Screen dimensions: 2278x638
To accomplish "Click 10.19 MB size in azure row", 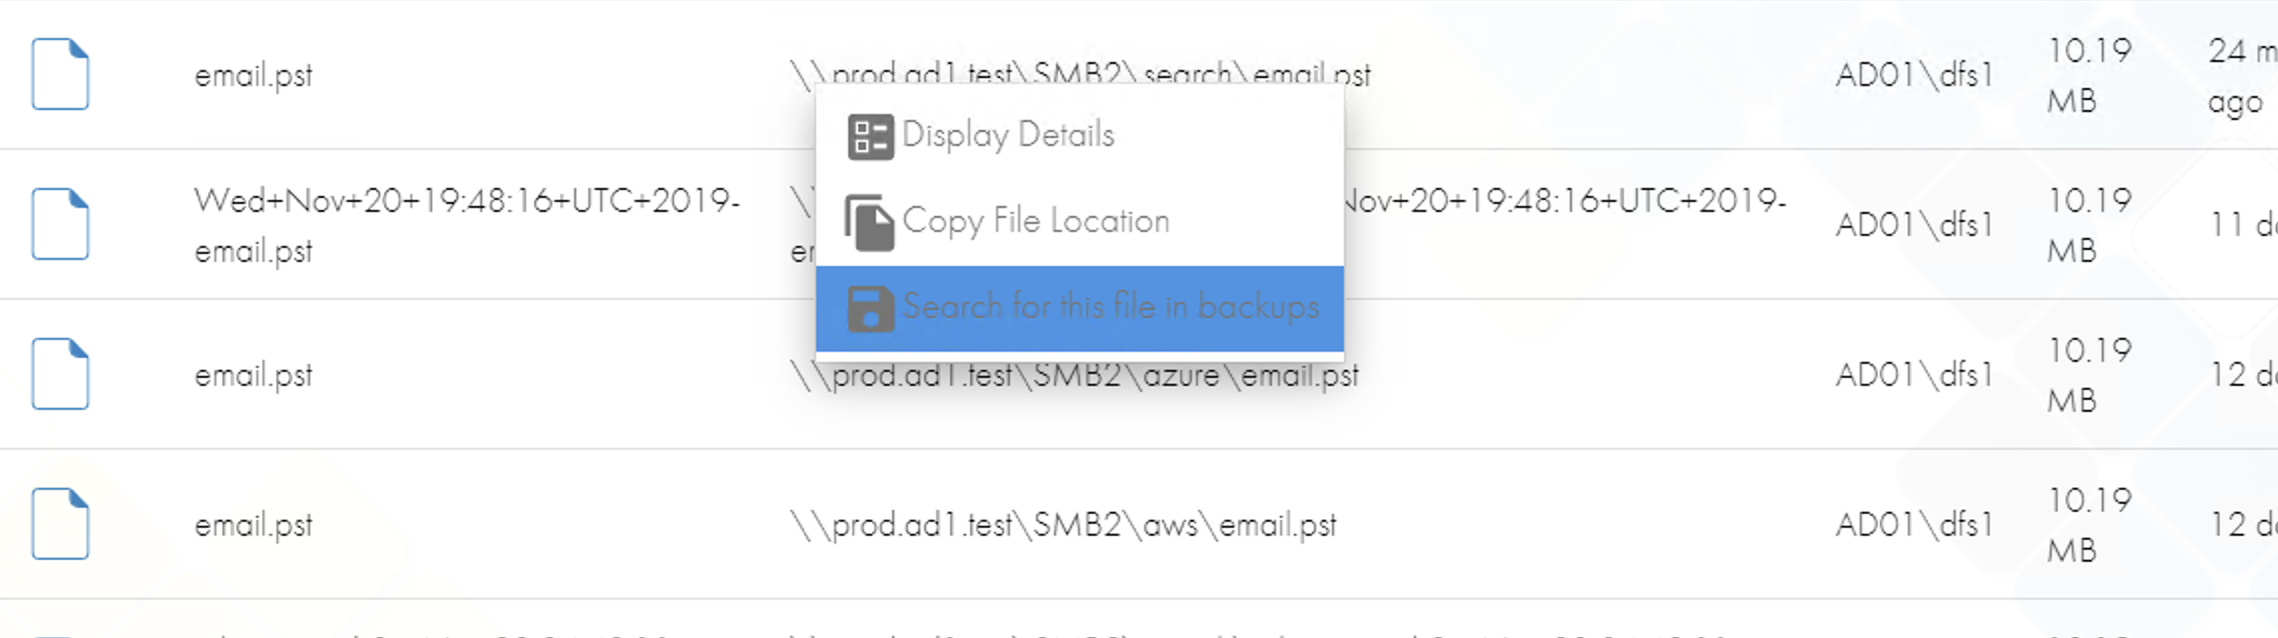I will point(2089,375).
